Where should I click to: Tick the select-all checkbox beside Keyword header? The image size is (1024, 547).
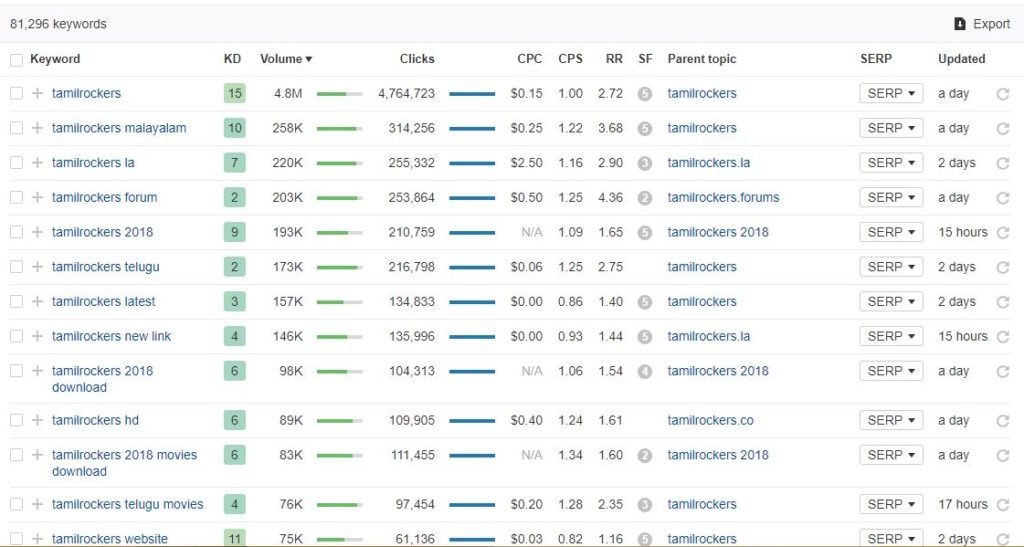point(16,60)
